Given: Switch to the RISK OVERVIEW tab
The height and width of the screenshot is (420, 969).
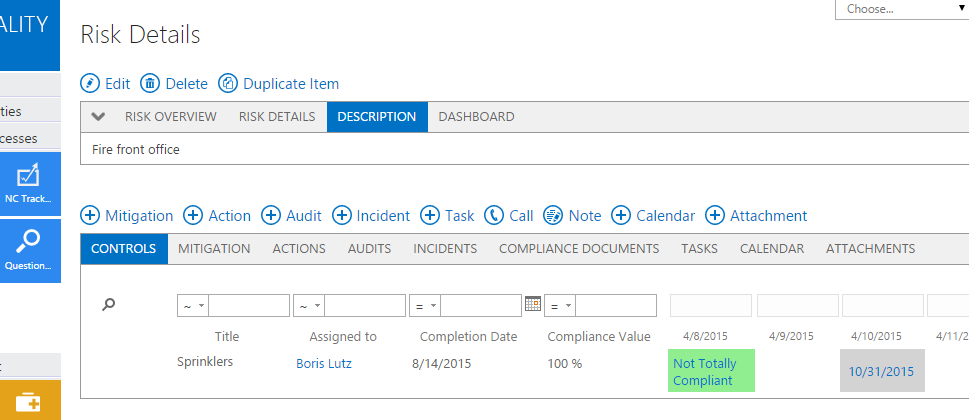Looking at the screenshot, I should point(171,117).
